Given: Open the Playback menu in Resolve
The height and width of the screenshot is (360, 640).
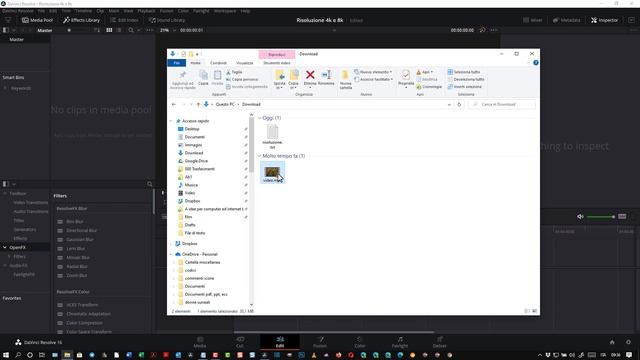Looking at the screenshot, I should pos(146,11).
